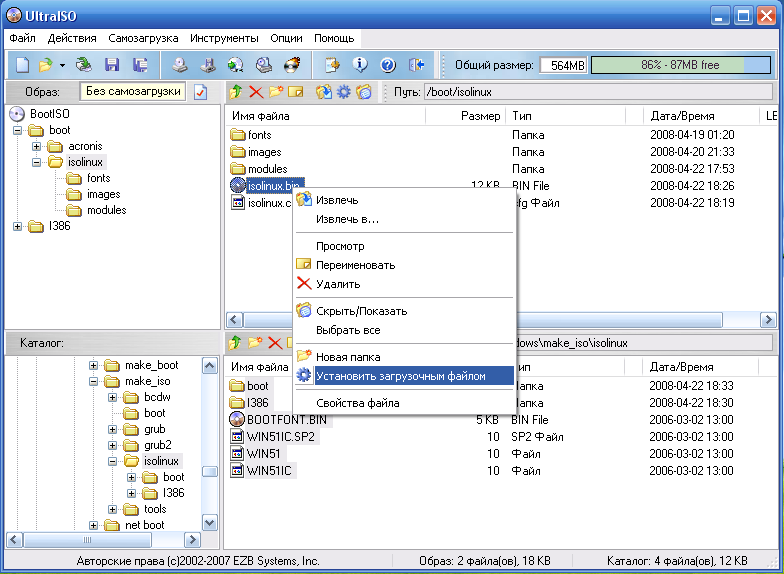Toggle the checkmark icon next to Без самозагрузки

point(200,92)
